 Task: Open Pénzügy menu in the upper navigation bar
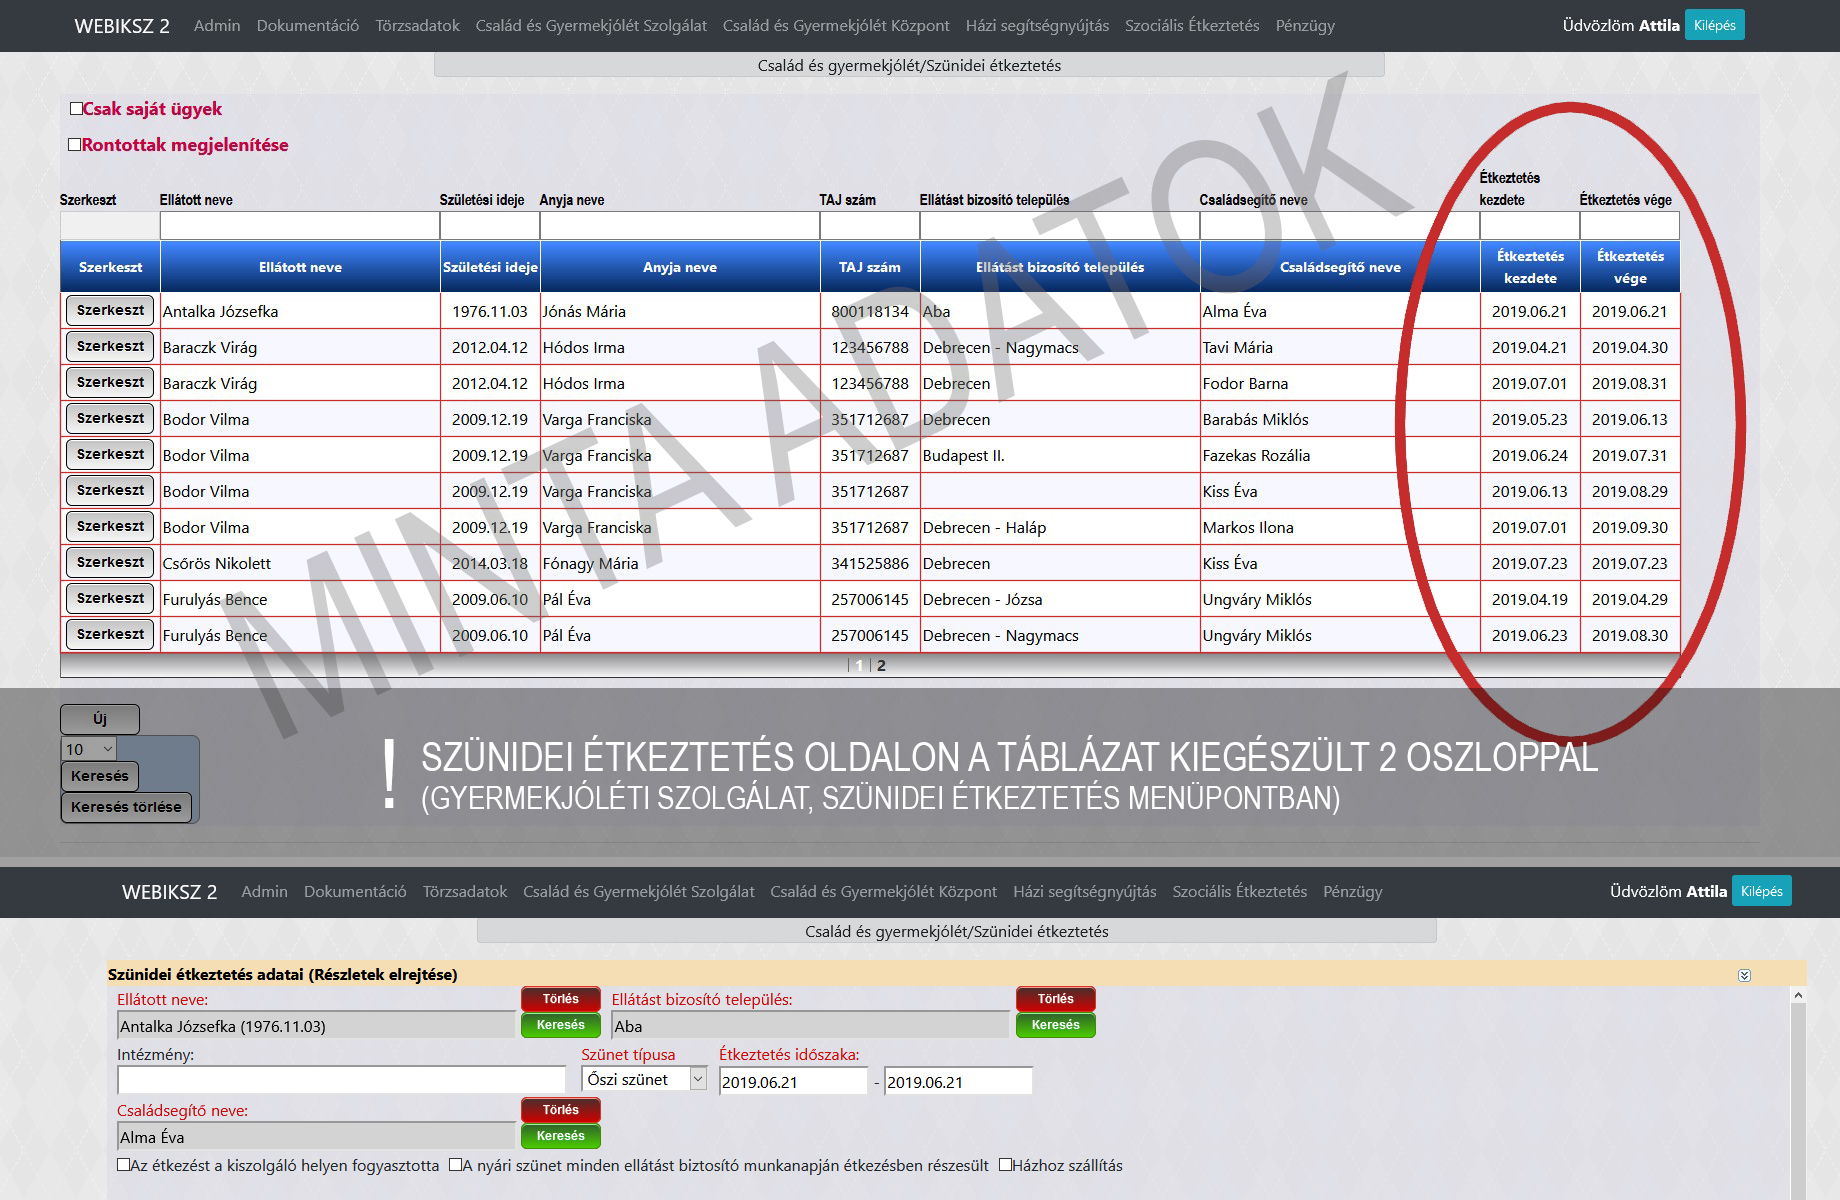coord(1304,26)
